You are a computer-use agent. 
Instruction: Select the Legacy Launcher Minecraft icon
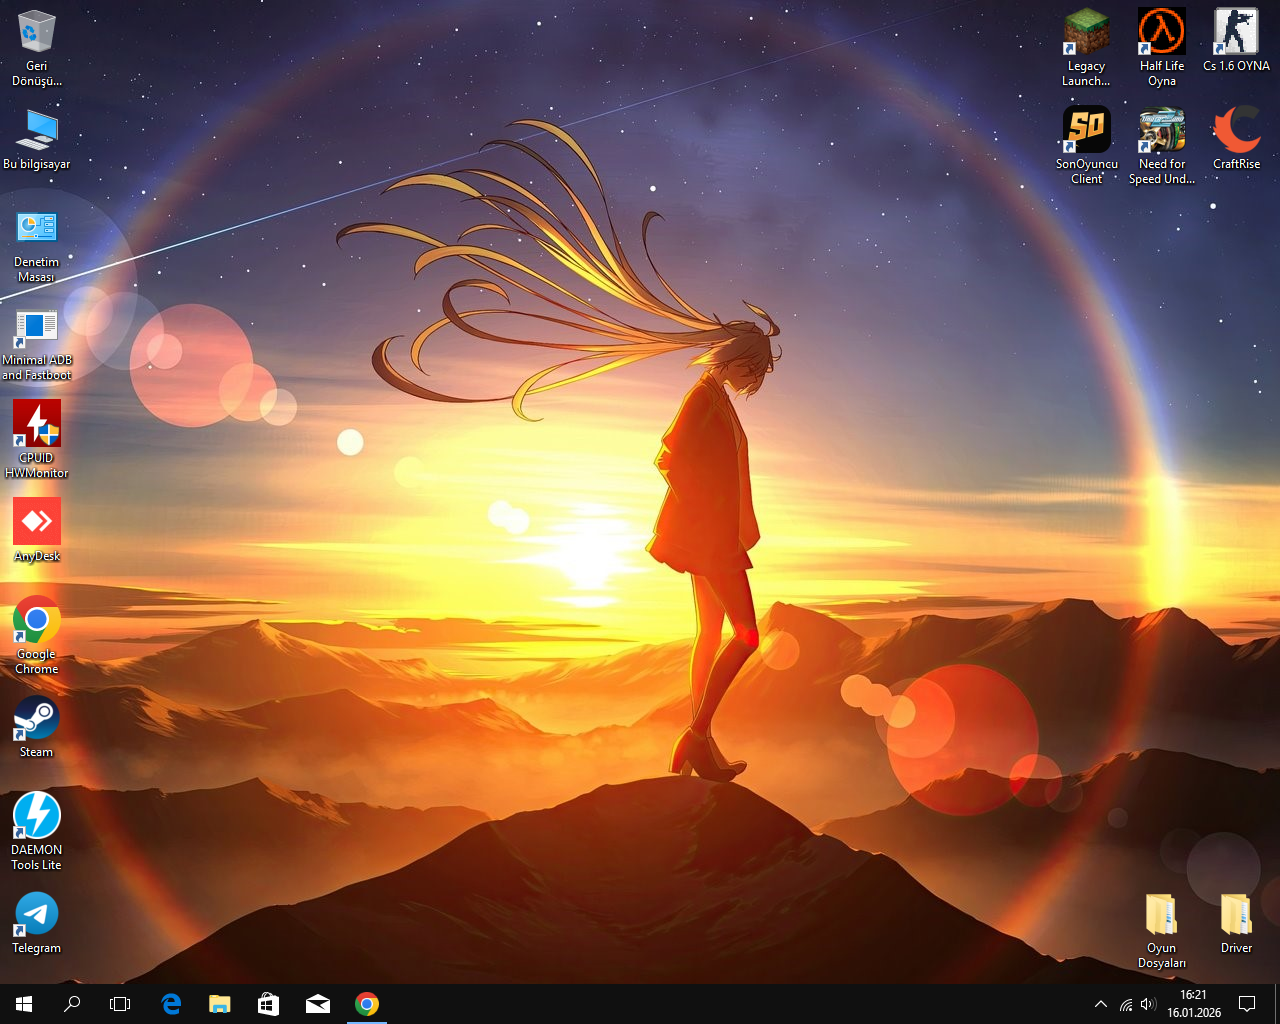(x=1087, y=48)
